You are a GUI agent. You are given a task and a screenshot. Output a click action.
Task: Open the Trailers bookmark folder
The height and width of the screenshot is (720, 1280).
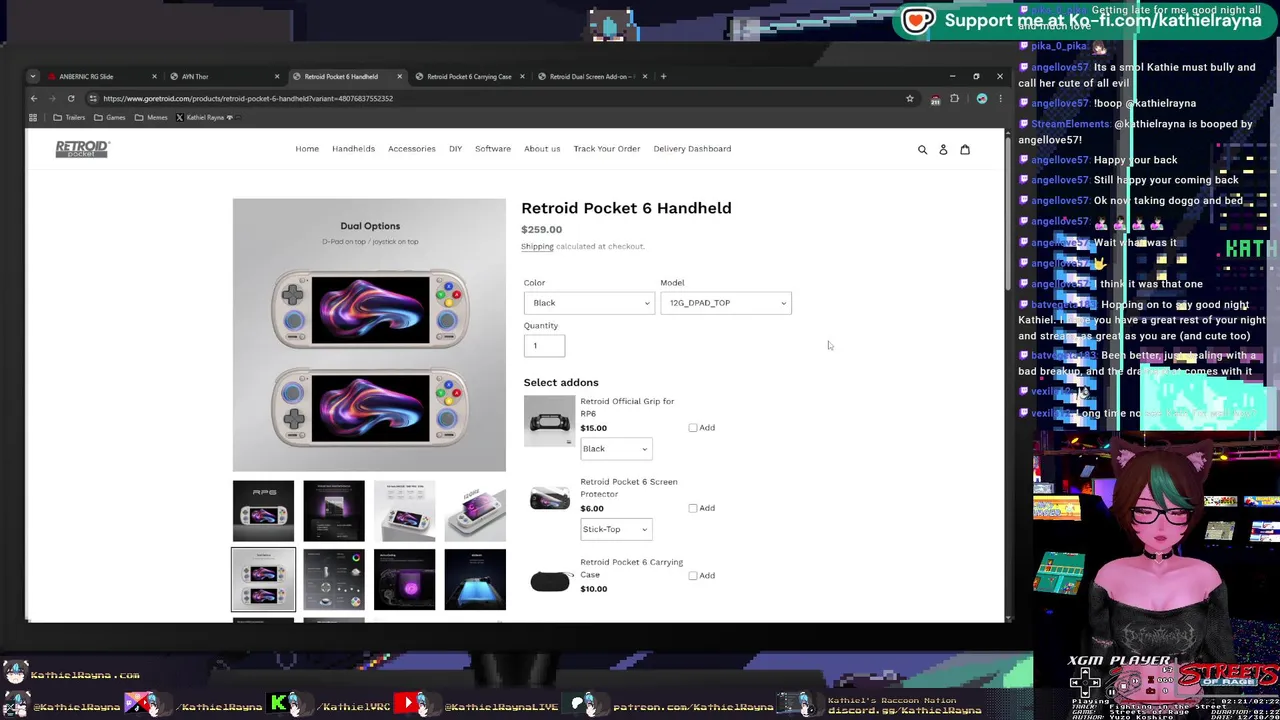coord(69,117)
